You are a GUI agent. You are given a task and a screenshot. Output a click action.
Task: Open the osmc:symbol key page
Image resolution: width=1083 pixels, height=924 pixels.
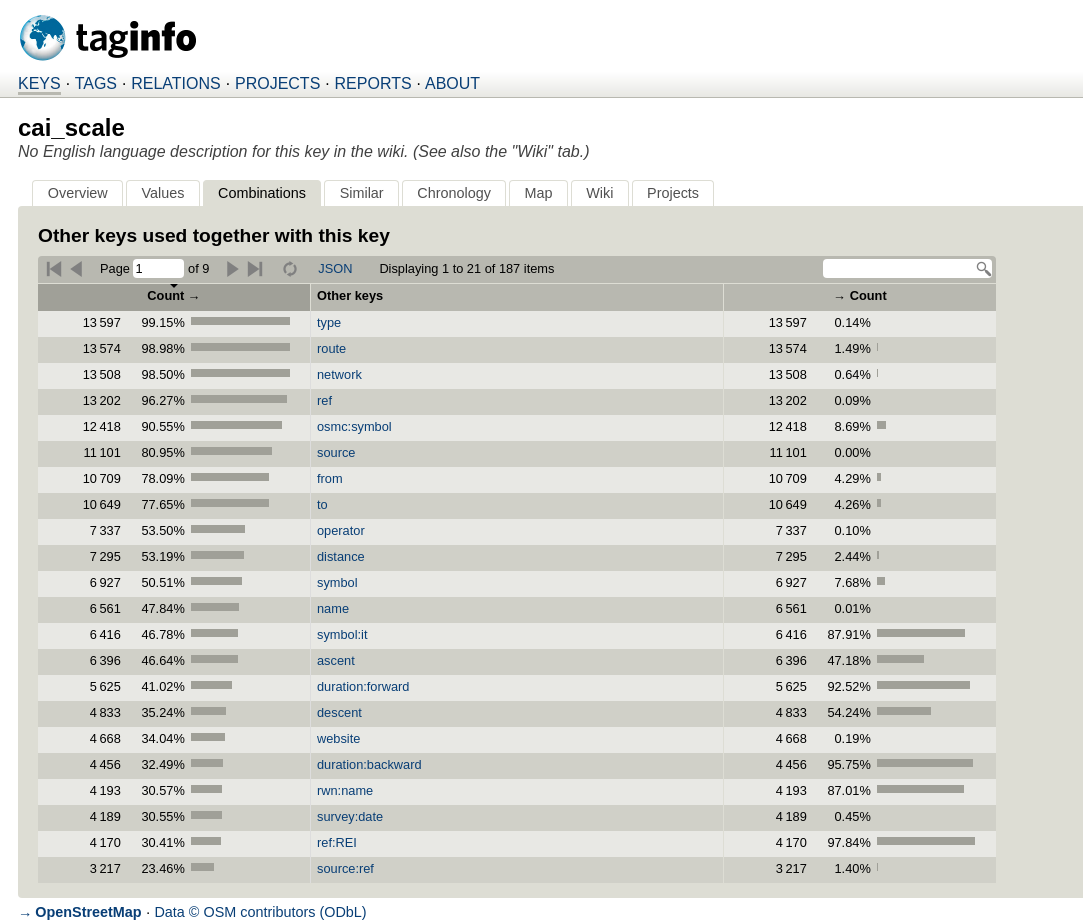pyautogui.click(x=354, y=427)
